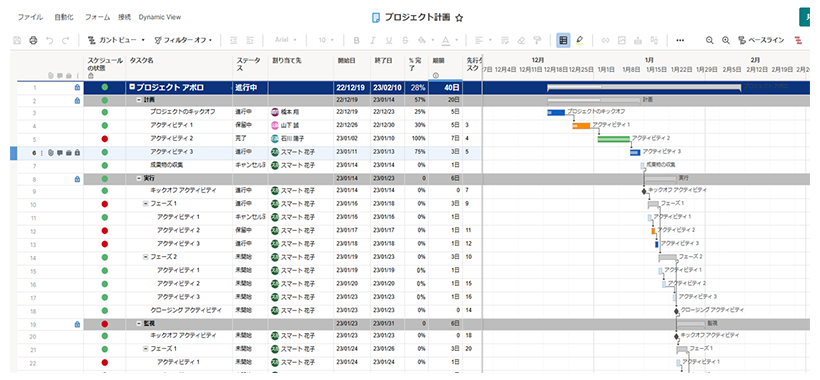
Task: Click the red status ball on row 5
Action: 105,139
